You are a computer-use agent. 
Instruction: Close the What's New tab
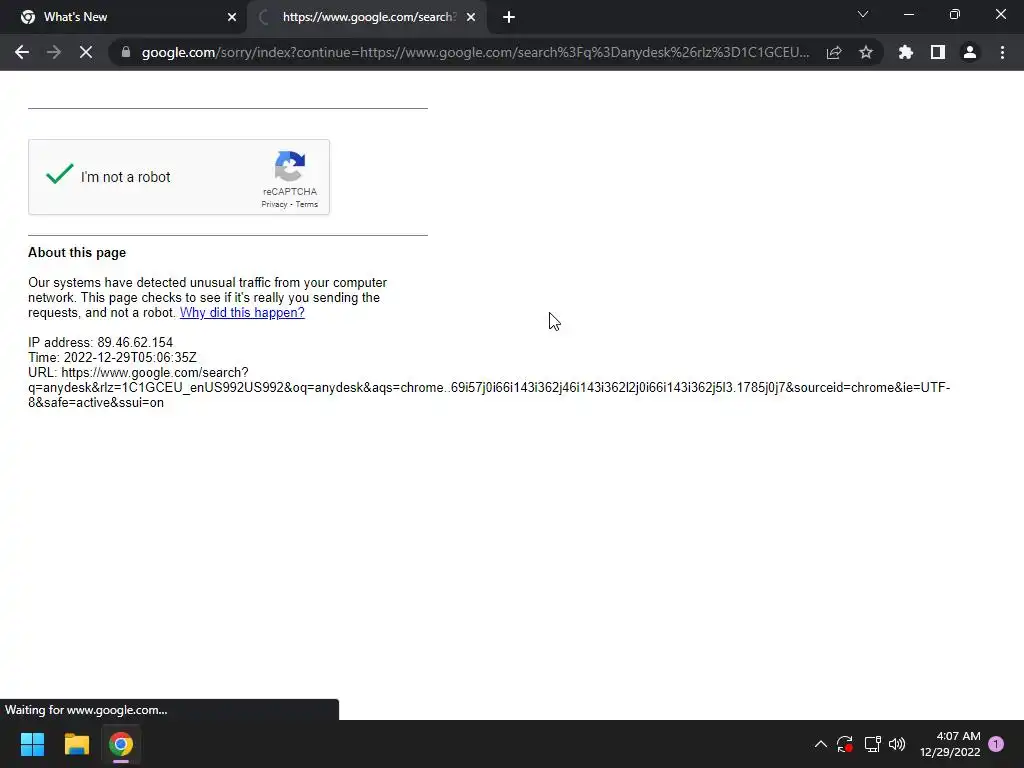click(x=232, y=17)
